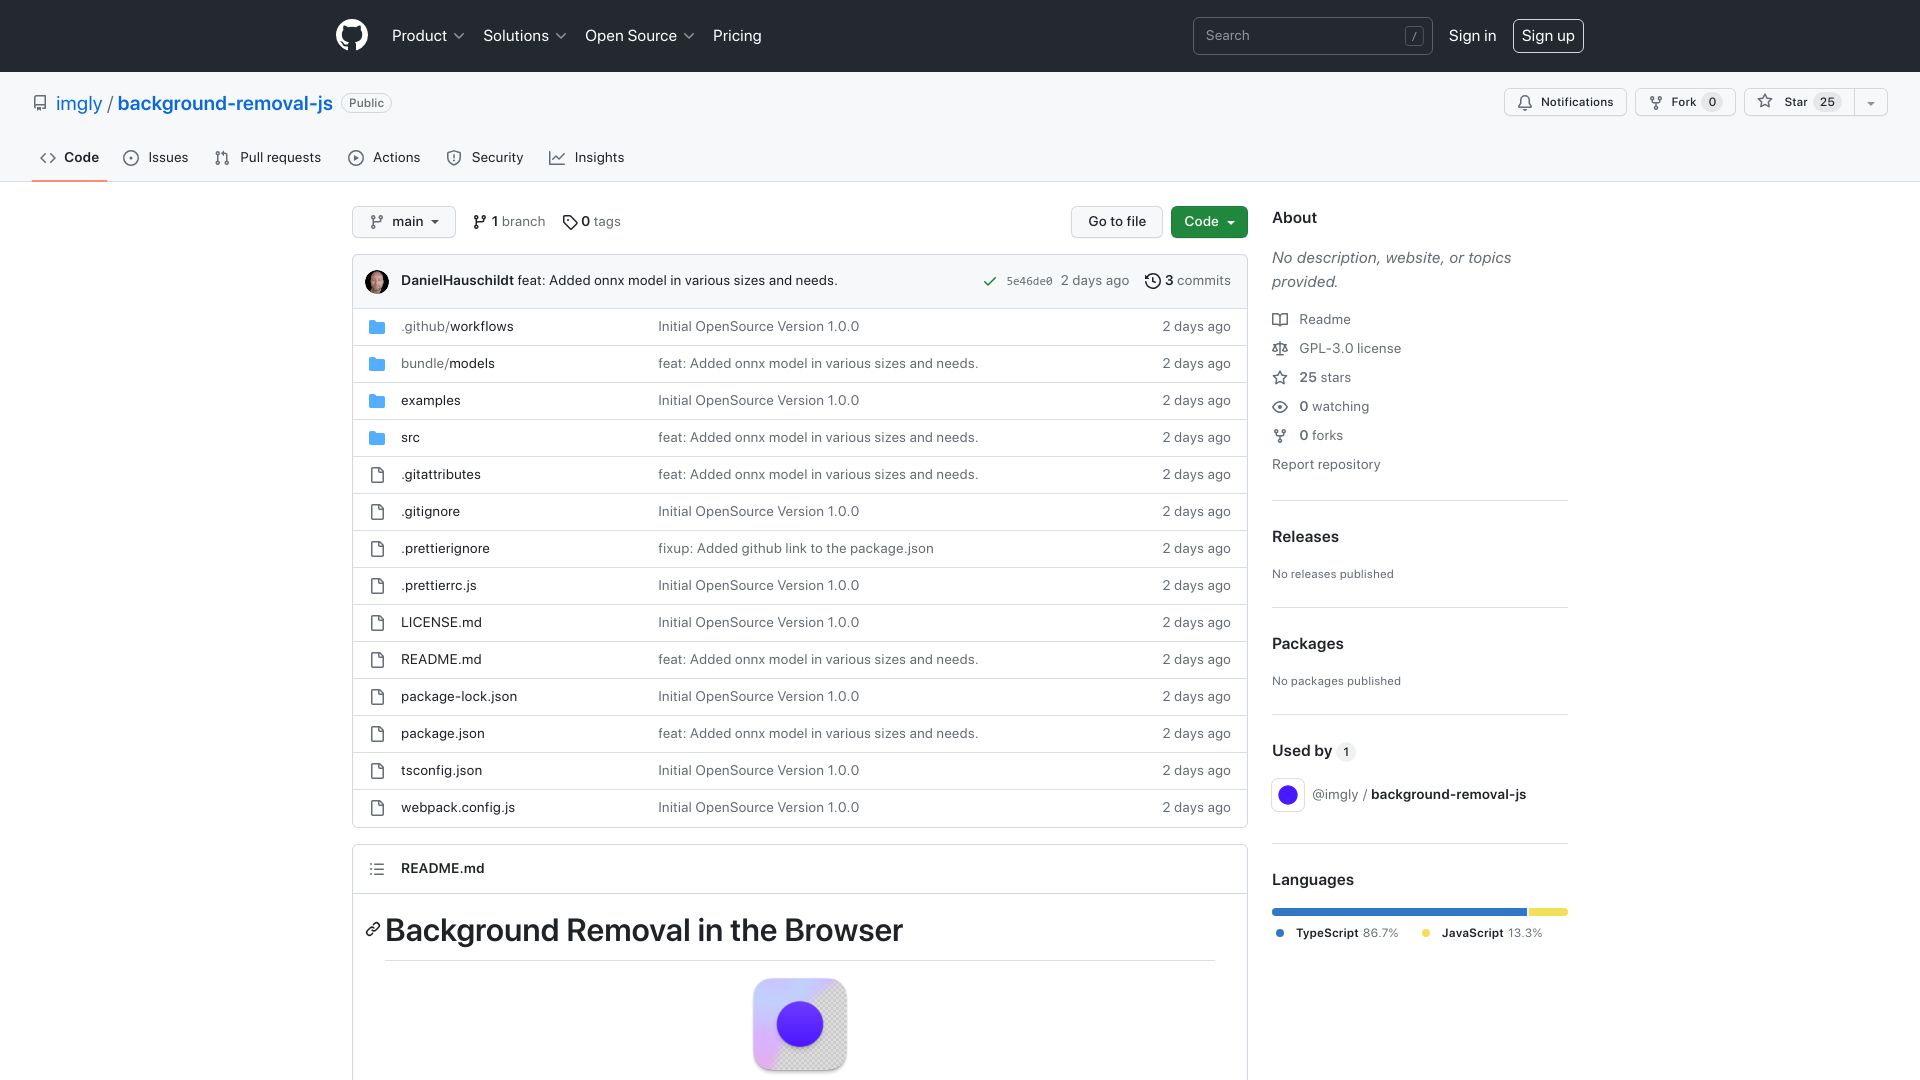Open the Pricing link
Viewport: 1920px width, 1080px height.
click(737, 36)
